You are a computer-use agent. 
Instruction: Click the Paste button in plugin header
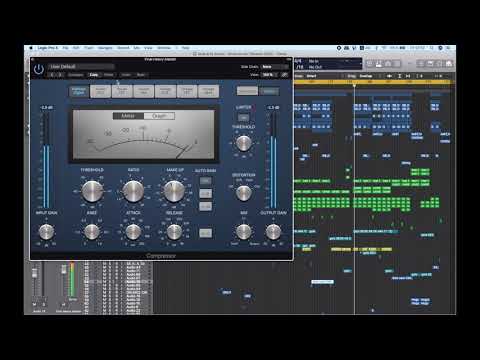(x=109, y=75)
